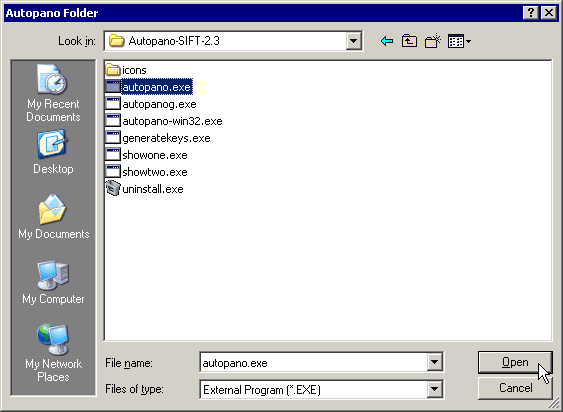Click the Help question mark button
This screenshot has height=412, width=563.
click(531, 13)
